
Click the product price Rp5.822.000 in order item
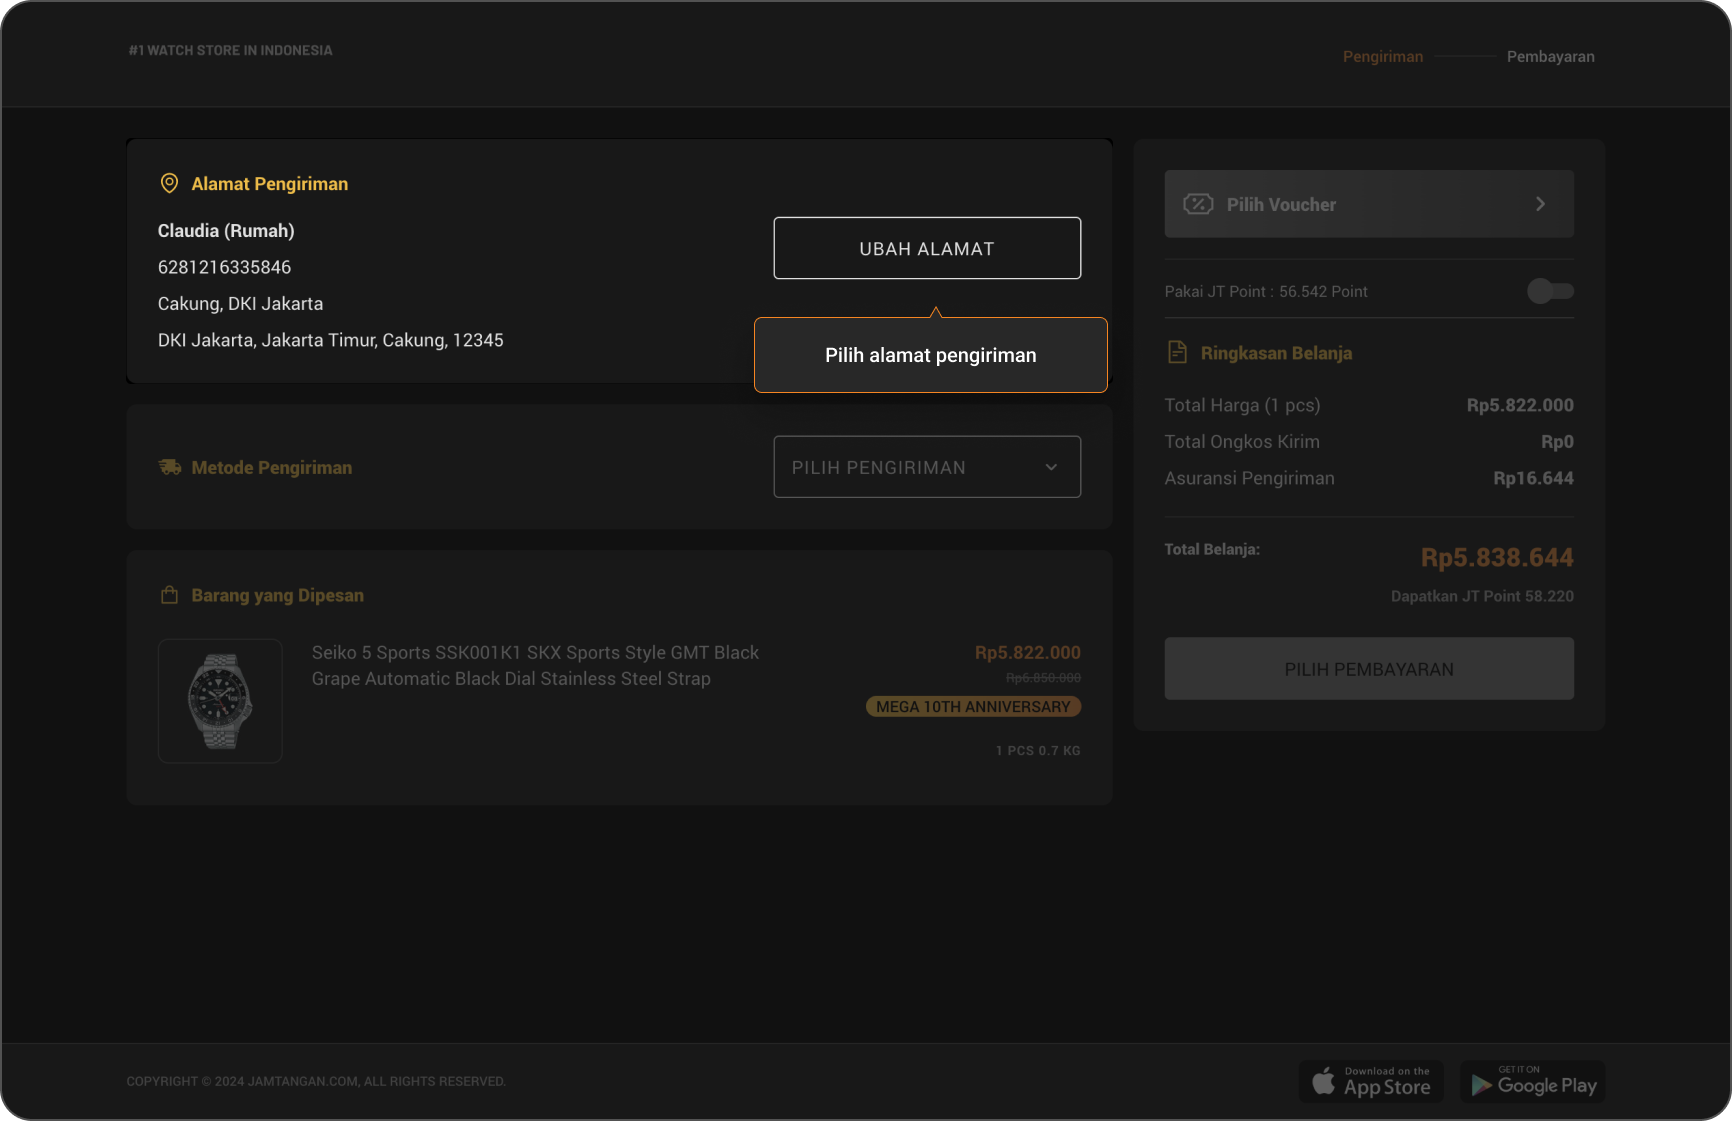coord(1028,653)
